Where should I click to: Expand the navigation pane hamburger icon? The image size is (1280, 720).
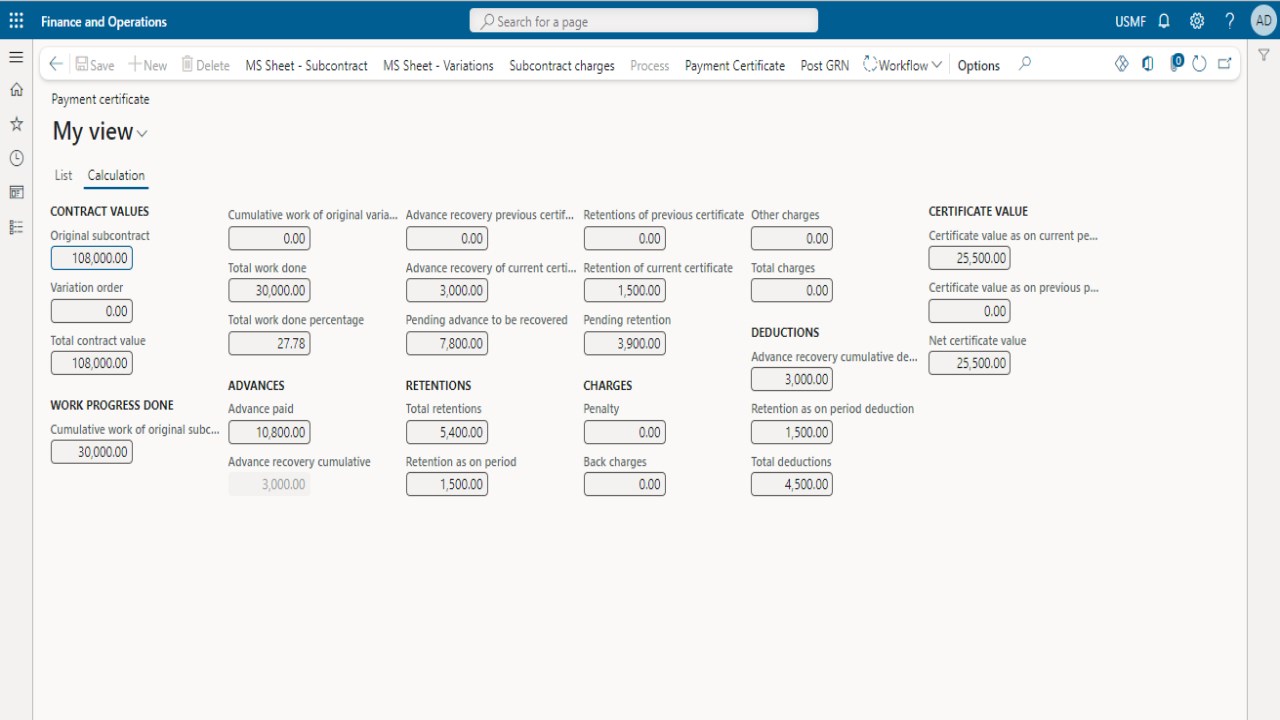(x=16, y=57)
